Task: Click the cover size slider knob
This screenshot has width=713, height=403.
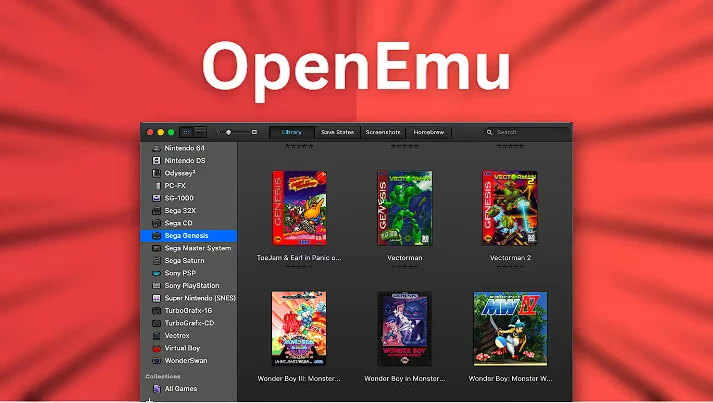Action: tap(229, 132)
